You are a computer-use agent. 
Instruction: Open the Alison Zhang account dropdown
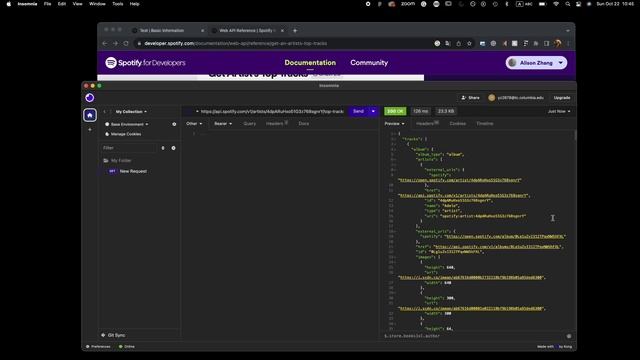[536, 63]
